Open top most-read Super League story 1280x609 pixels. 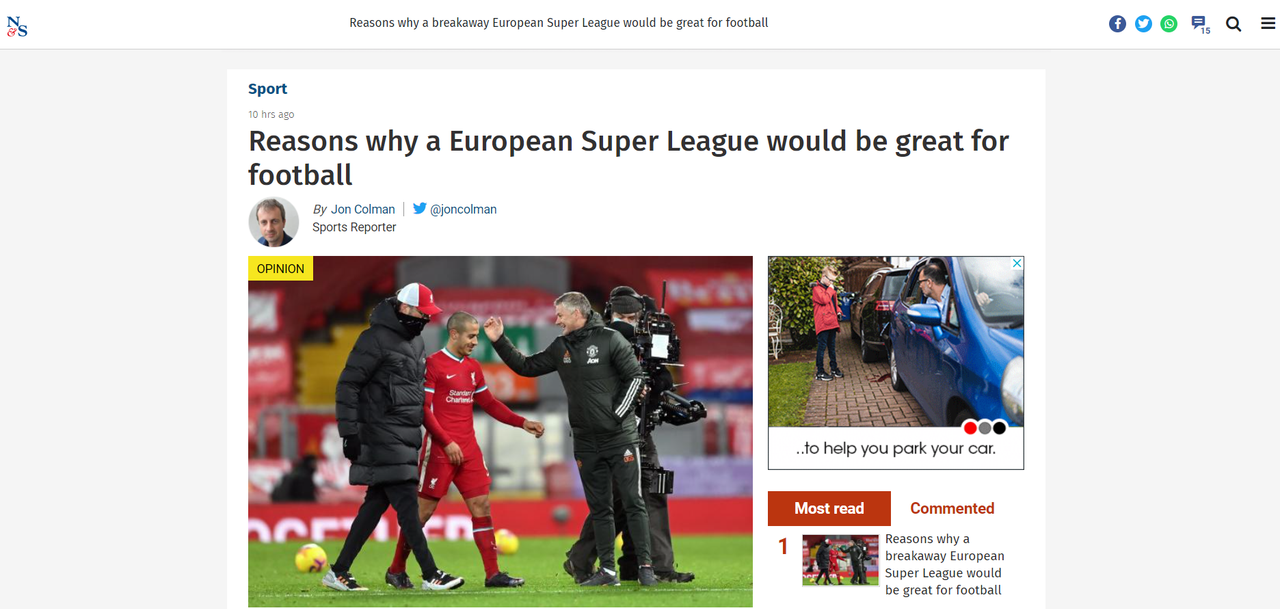(x=944, y=564)
